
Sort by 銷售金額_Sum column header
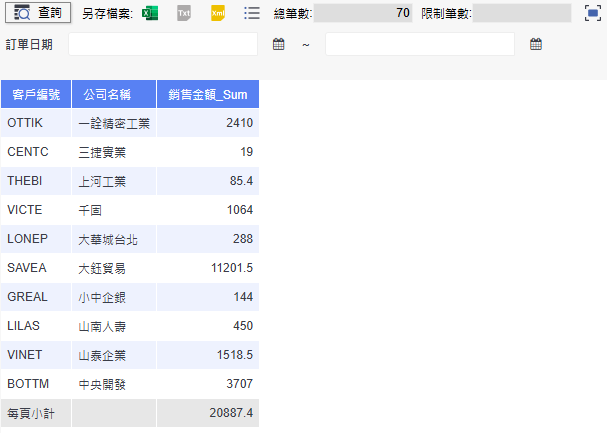[x=208, y=94]
